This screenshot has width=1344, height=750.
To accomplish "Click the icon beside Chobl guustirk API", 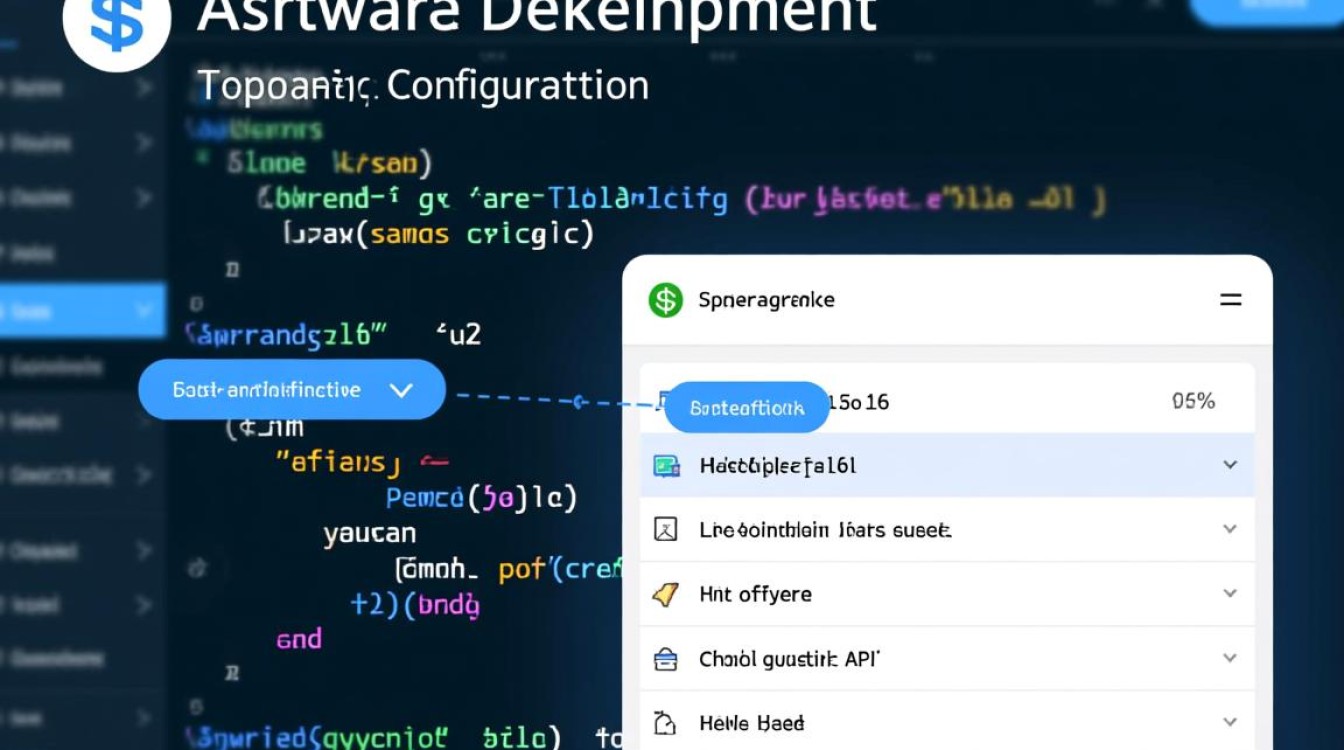I will tap(666, 659).
